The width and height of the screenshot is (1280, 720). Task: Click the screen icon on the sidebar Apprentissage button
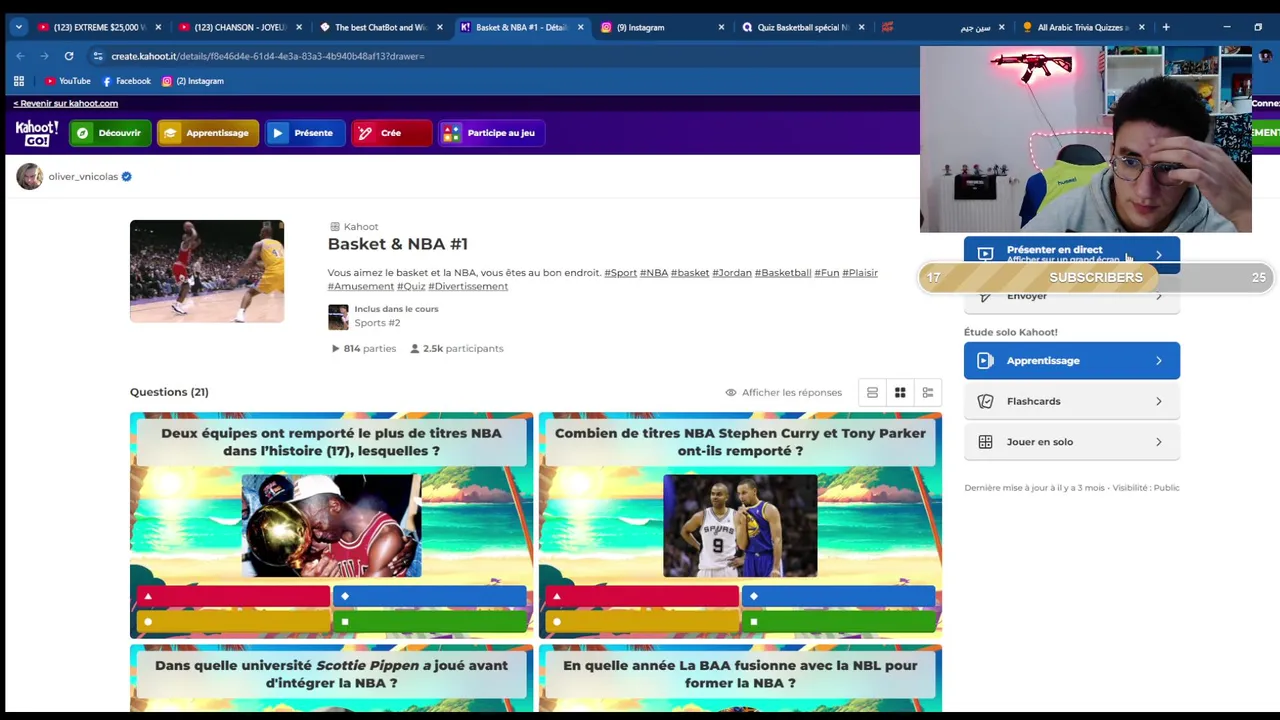tap(986, 361)
